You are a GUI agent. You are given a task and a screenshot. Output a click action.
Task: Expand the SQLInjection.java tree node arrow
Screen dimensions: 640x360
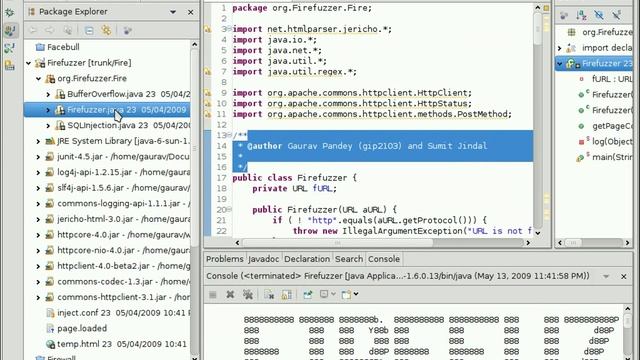click(48, 126)
